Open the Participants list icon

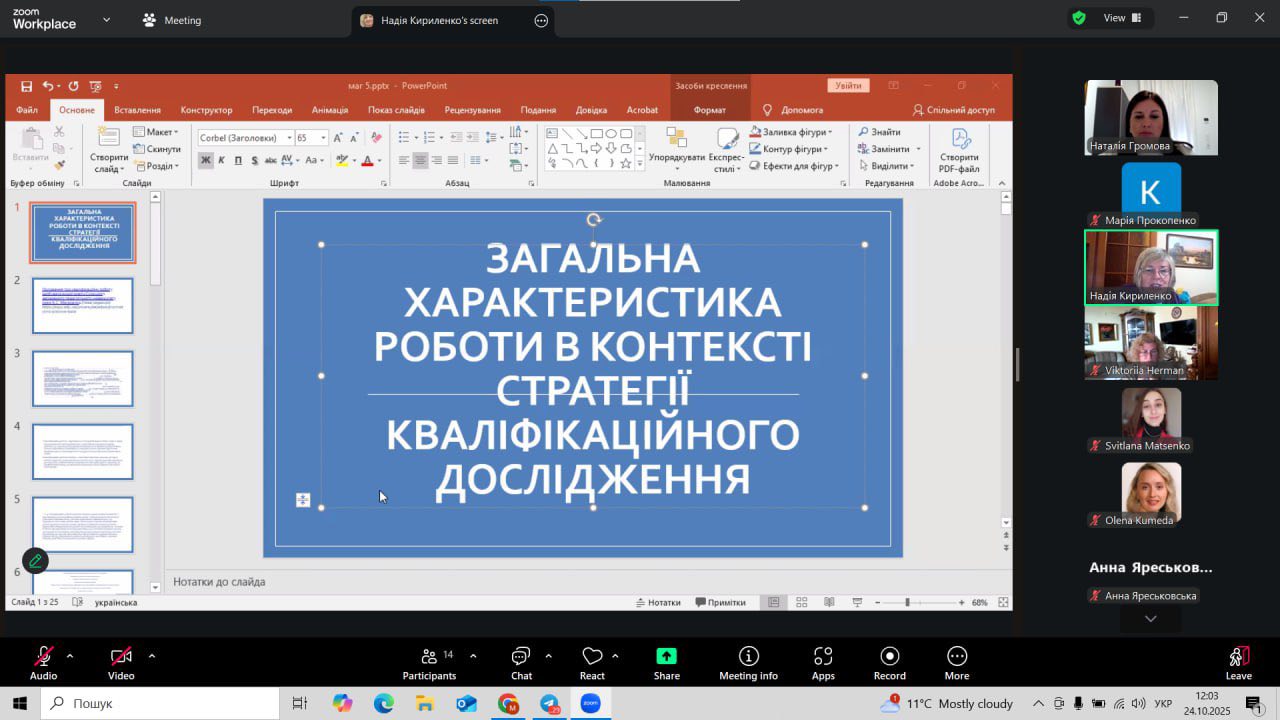tap(430, 657)
